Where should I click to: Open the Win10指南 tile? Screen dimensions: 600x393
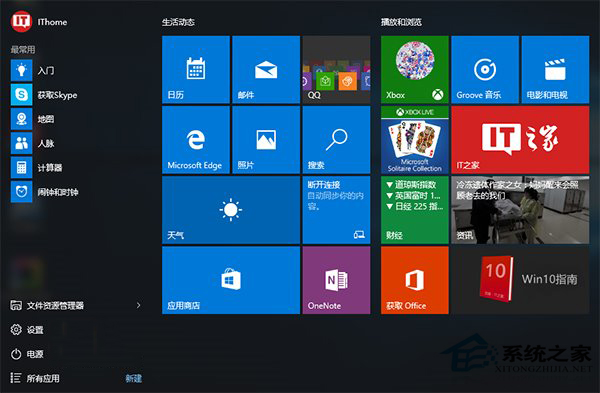tap(520, 280)
